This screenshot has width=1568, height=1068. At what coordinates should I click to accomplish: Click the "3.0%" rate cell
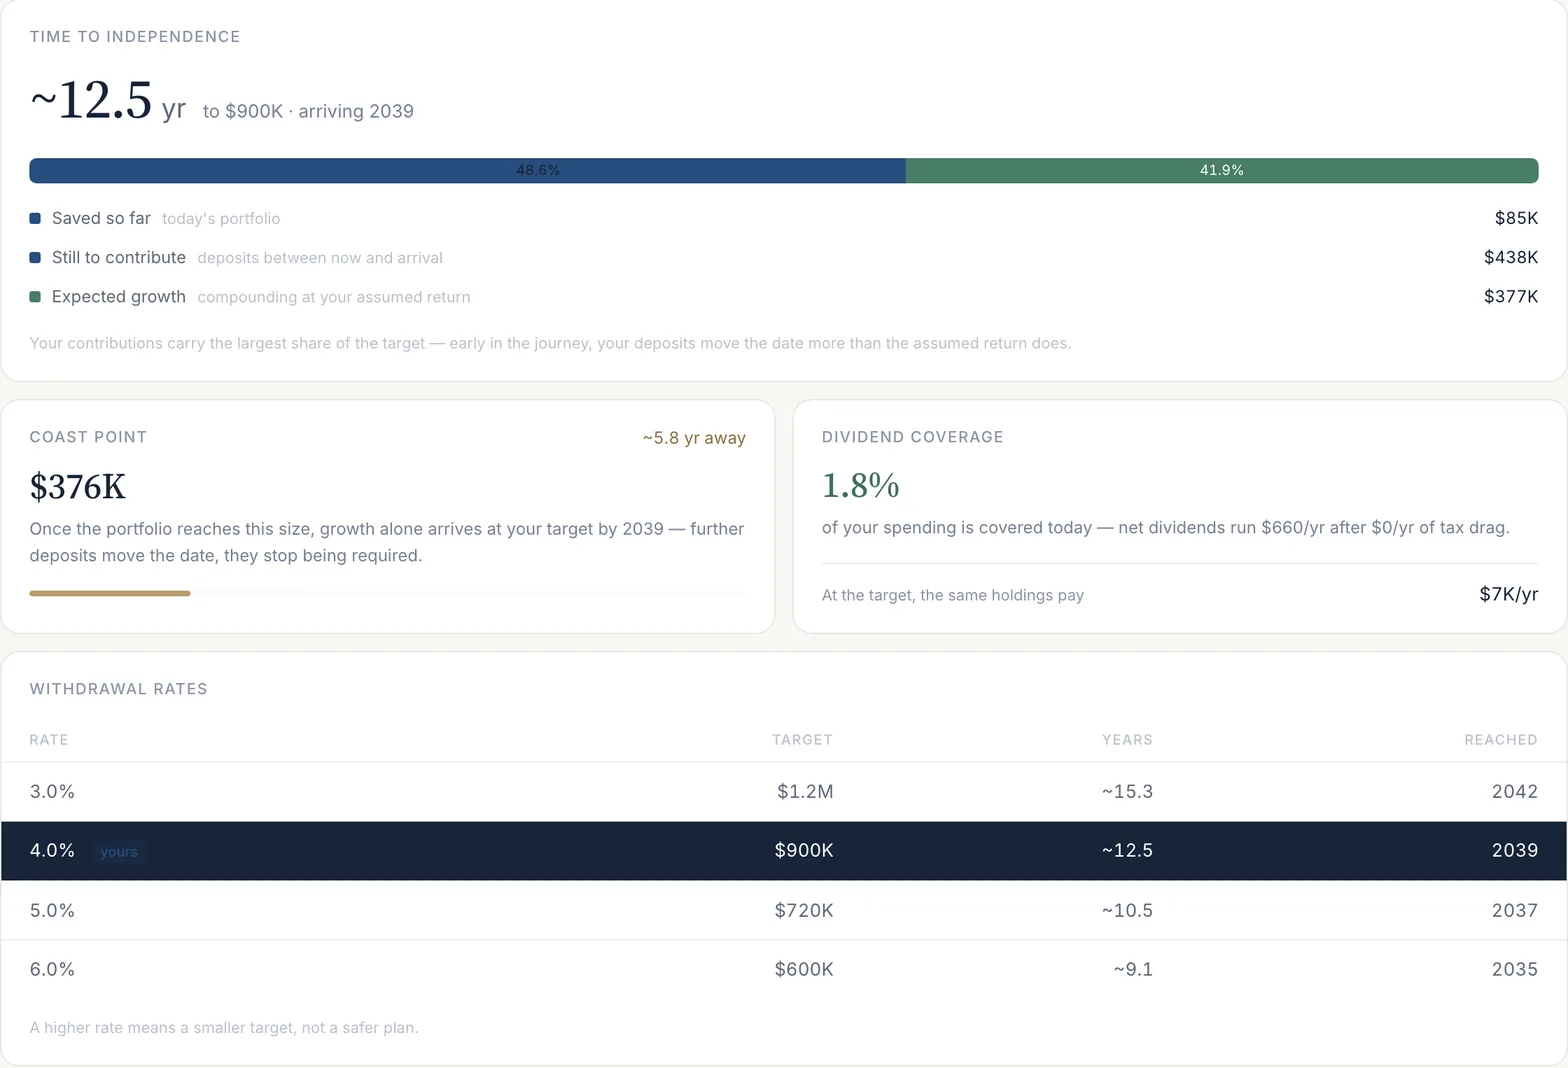(52, 792)
